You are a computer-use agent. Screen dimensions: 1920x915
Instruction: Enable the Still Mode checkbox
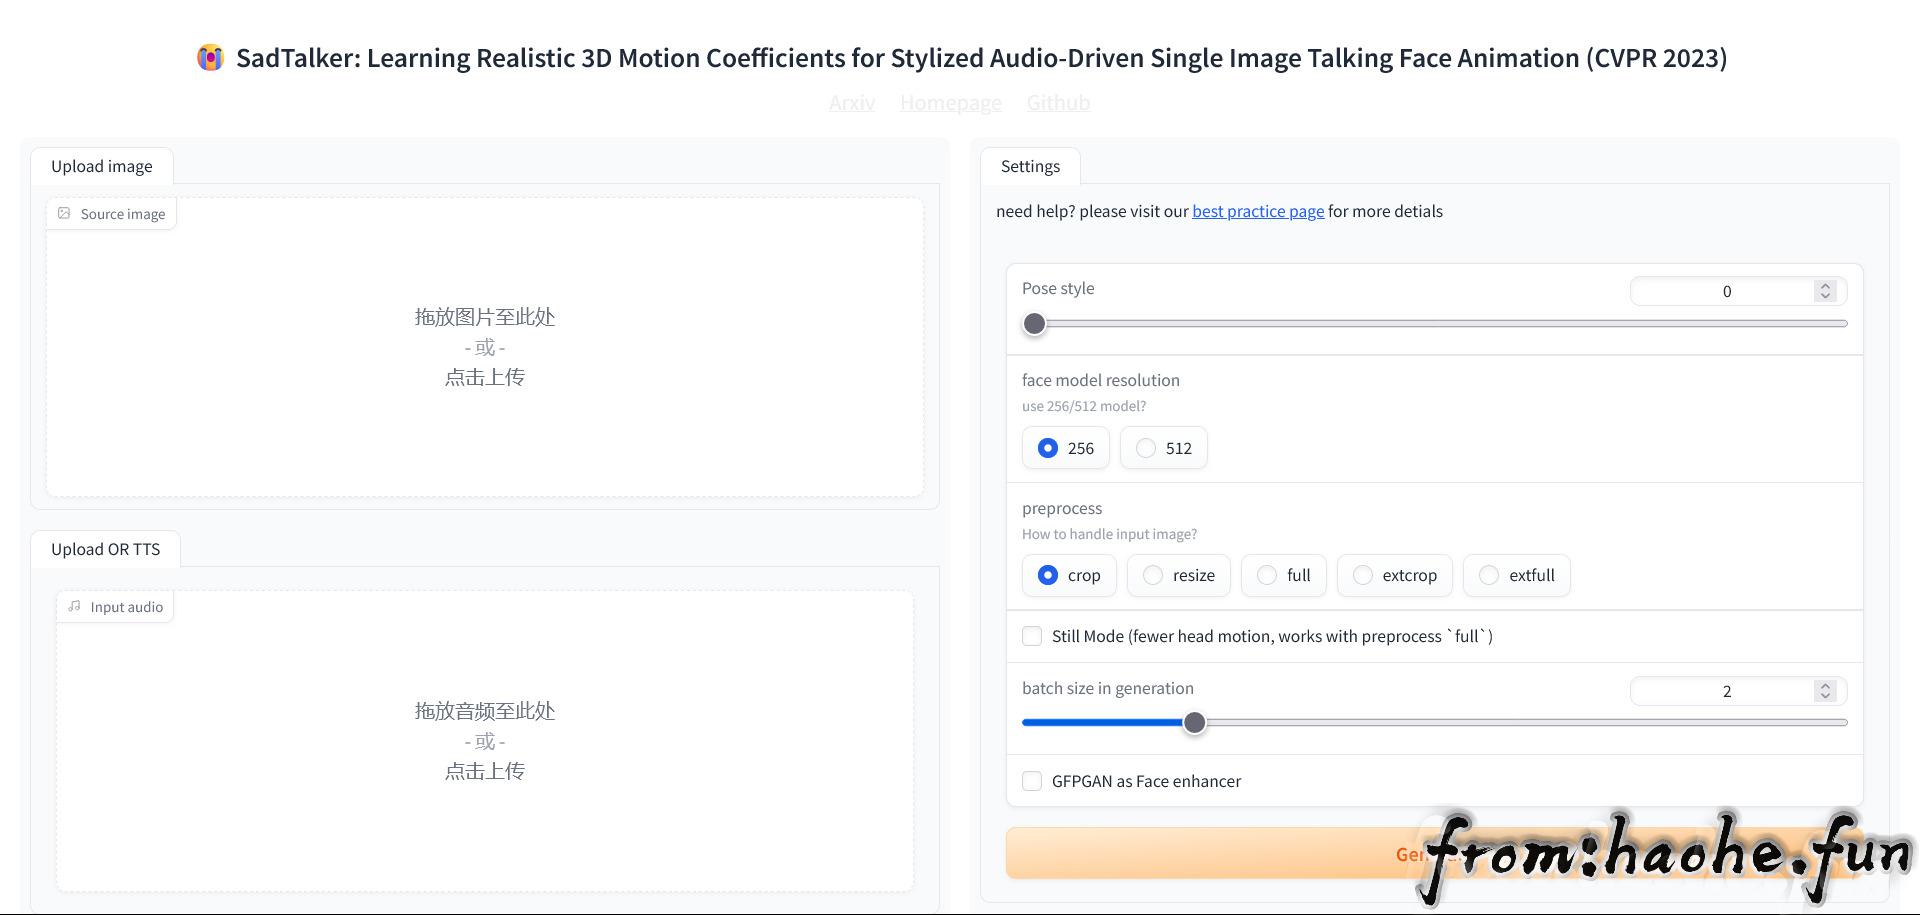pos(1032,636)
